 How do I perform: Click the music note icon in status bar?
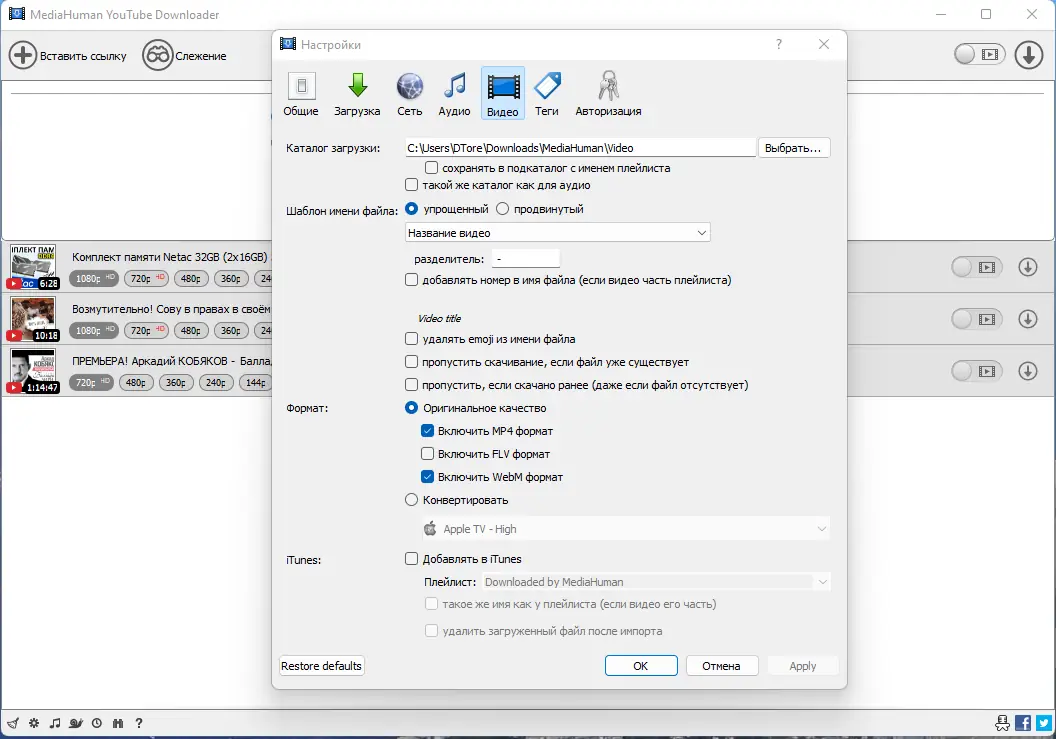tap(55, 724)
